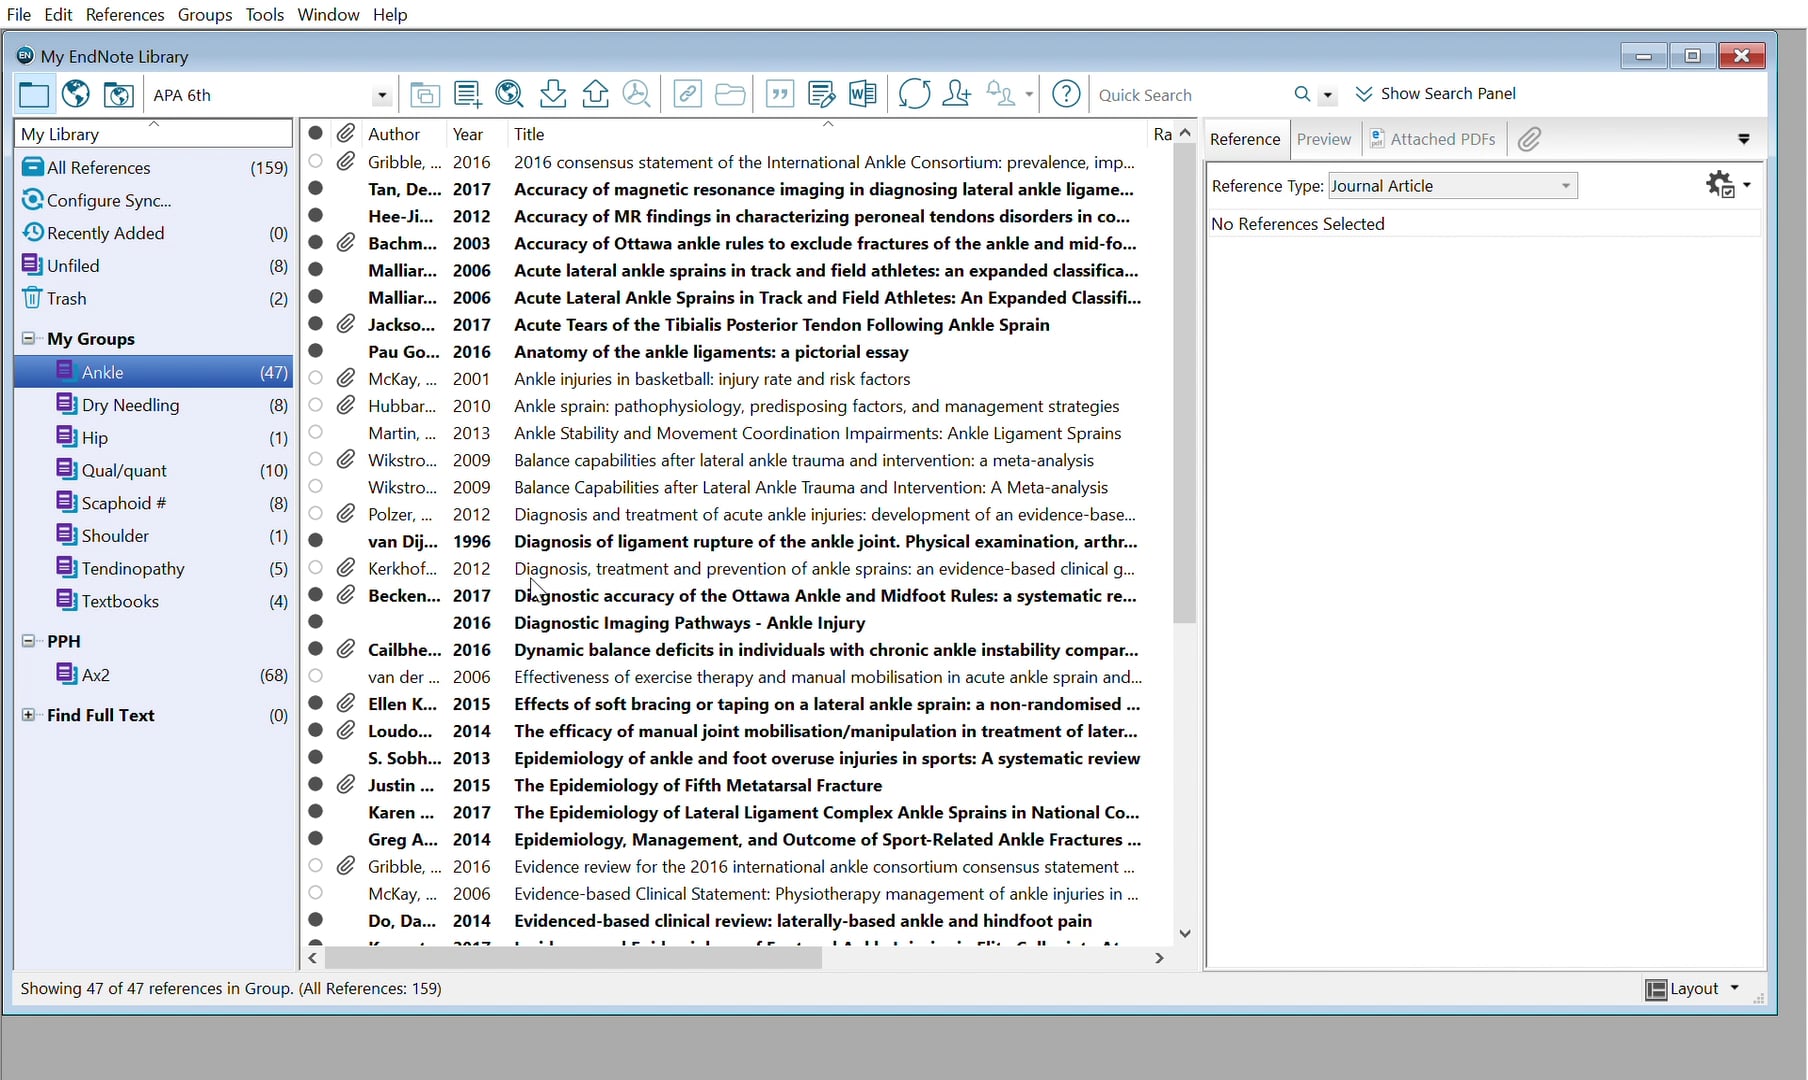Click the Open Link chain icon
The image size is (1808, 1080).
click(x=687, y=95)
